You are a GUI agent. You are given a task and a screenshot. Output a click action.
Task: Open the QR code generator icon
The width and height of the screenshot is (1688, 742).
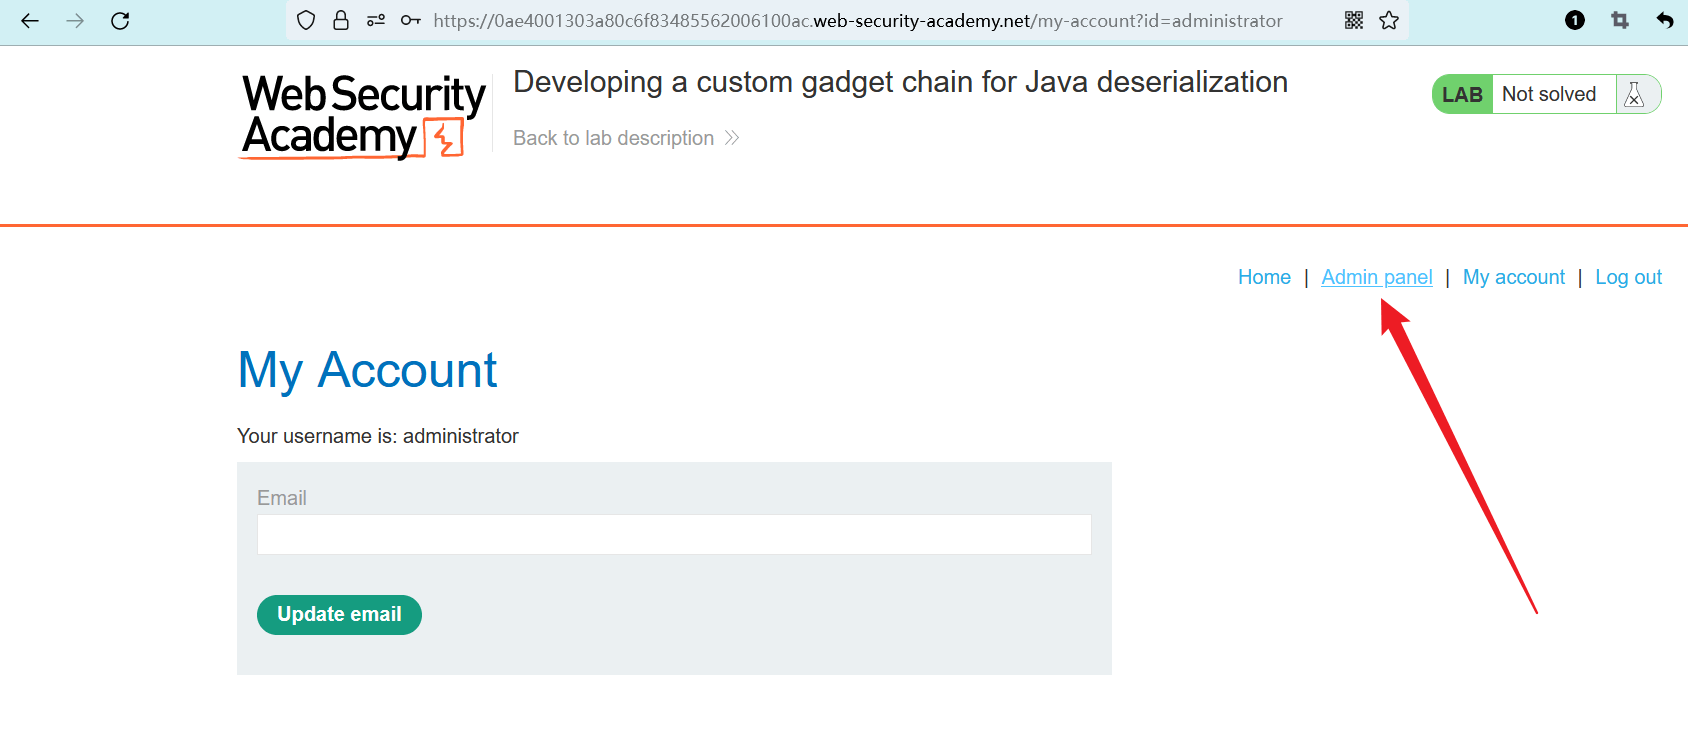coord(1354,21)
